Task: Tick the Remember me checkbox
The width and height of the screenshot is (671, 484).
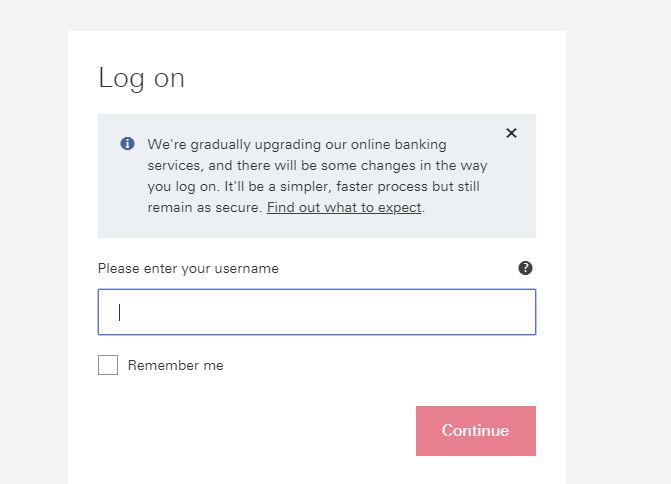Action: pos(108,365)
